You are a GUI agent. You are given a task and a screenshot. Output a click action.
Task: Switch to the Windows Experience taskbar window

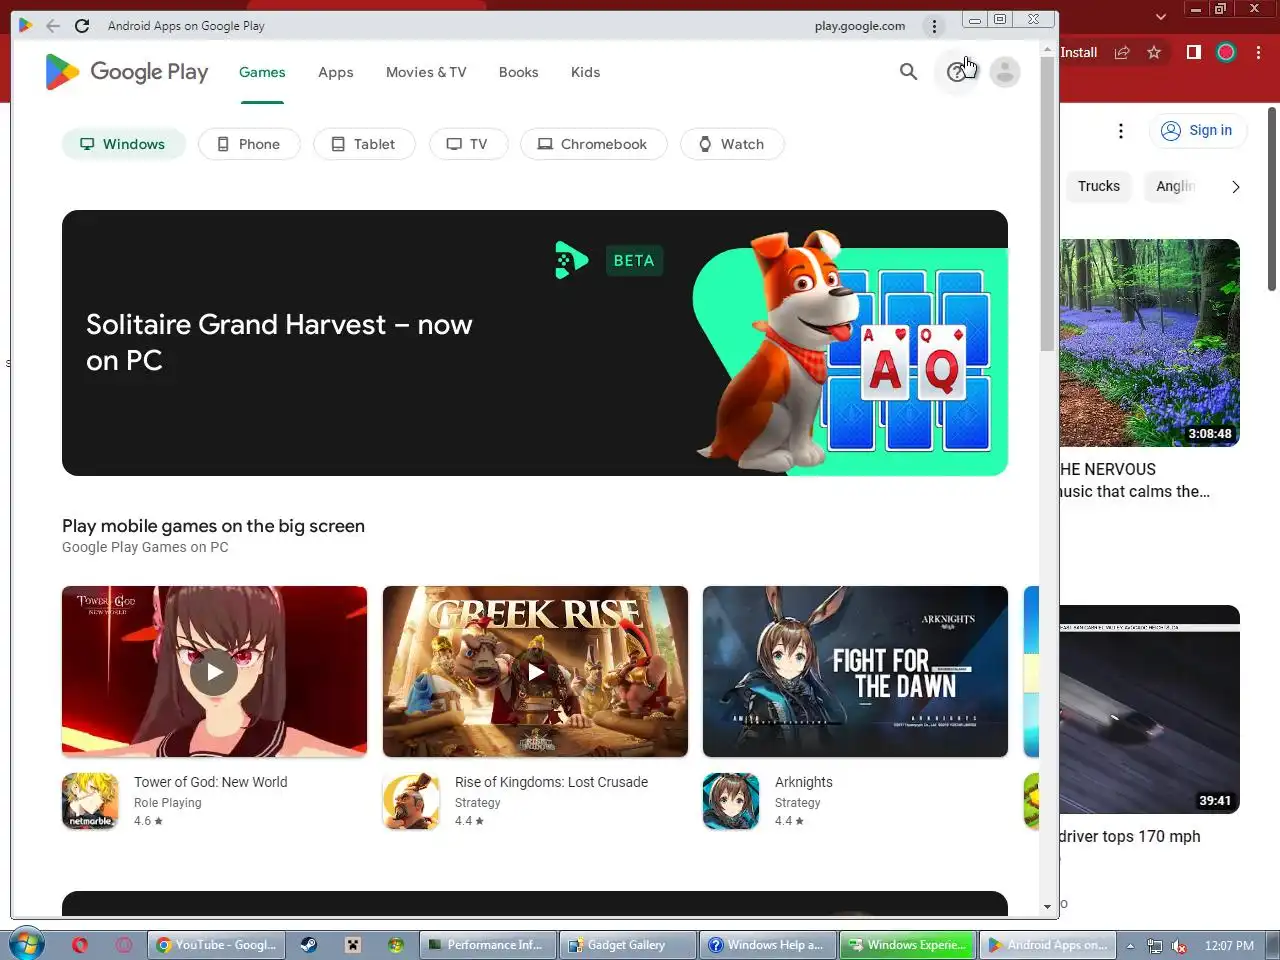point(907,945)
